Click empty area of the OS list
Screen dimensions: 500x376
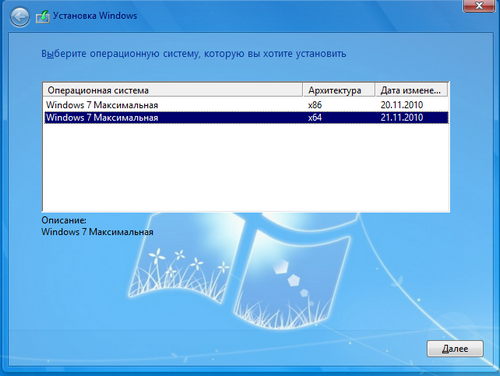pyautogui.click(x=246, y=167)
